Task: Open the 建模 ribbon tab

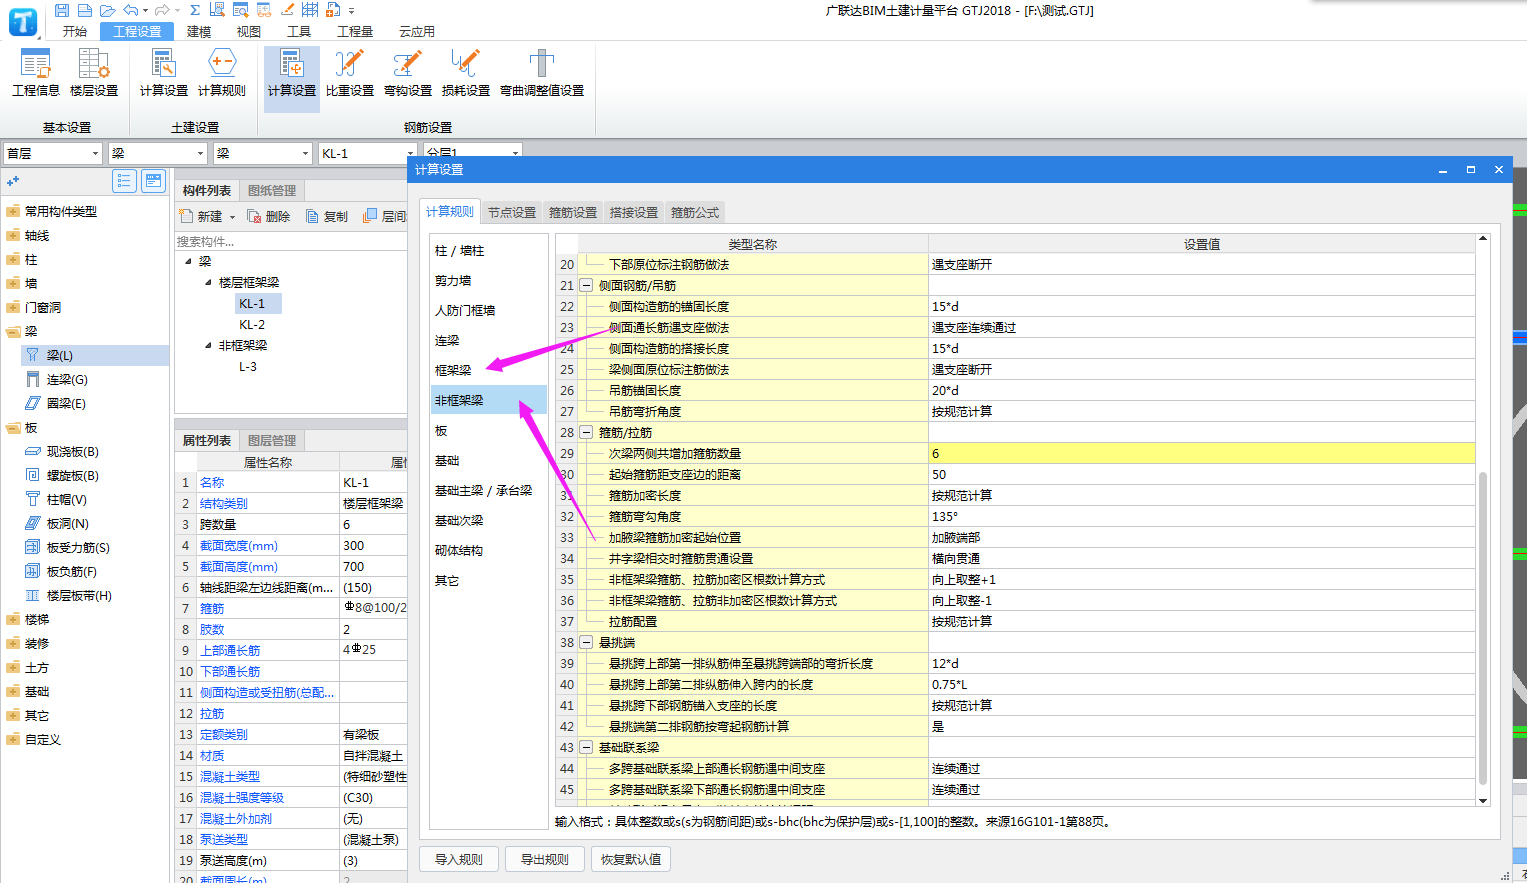Action: (x=199, y=31)
